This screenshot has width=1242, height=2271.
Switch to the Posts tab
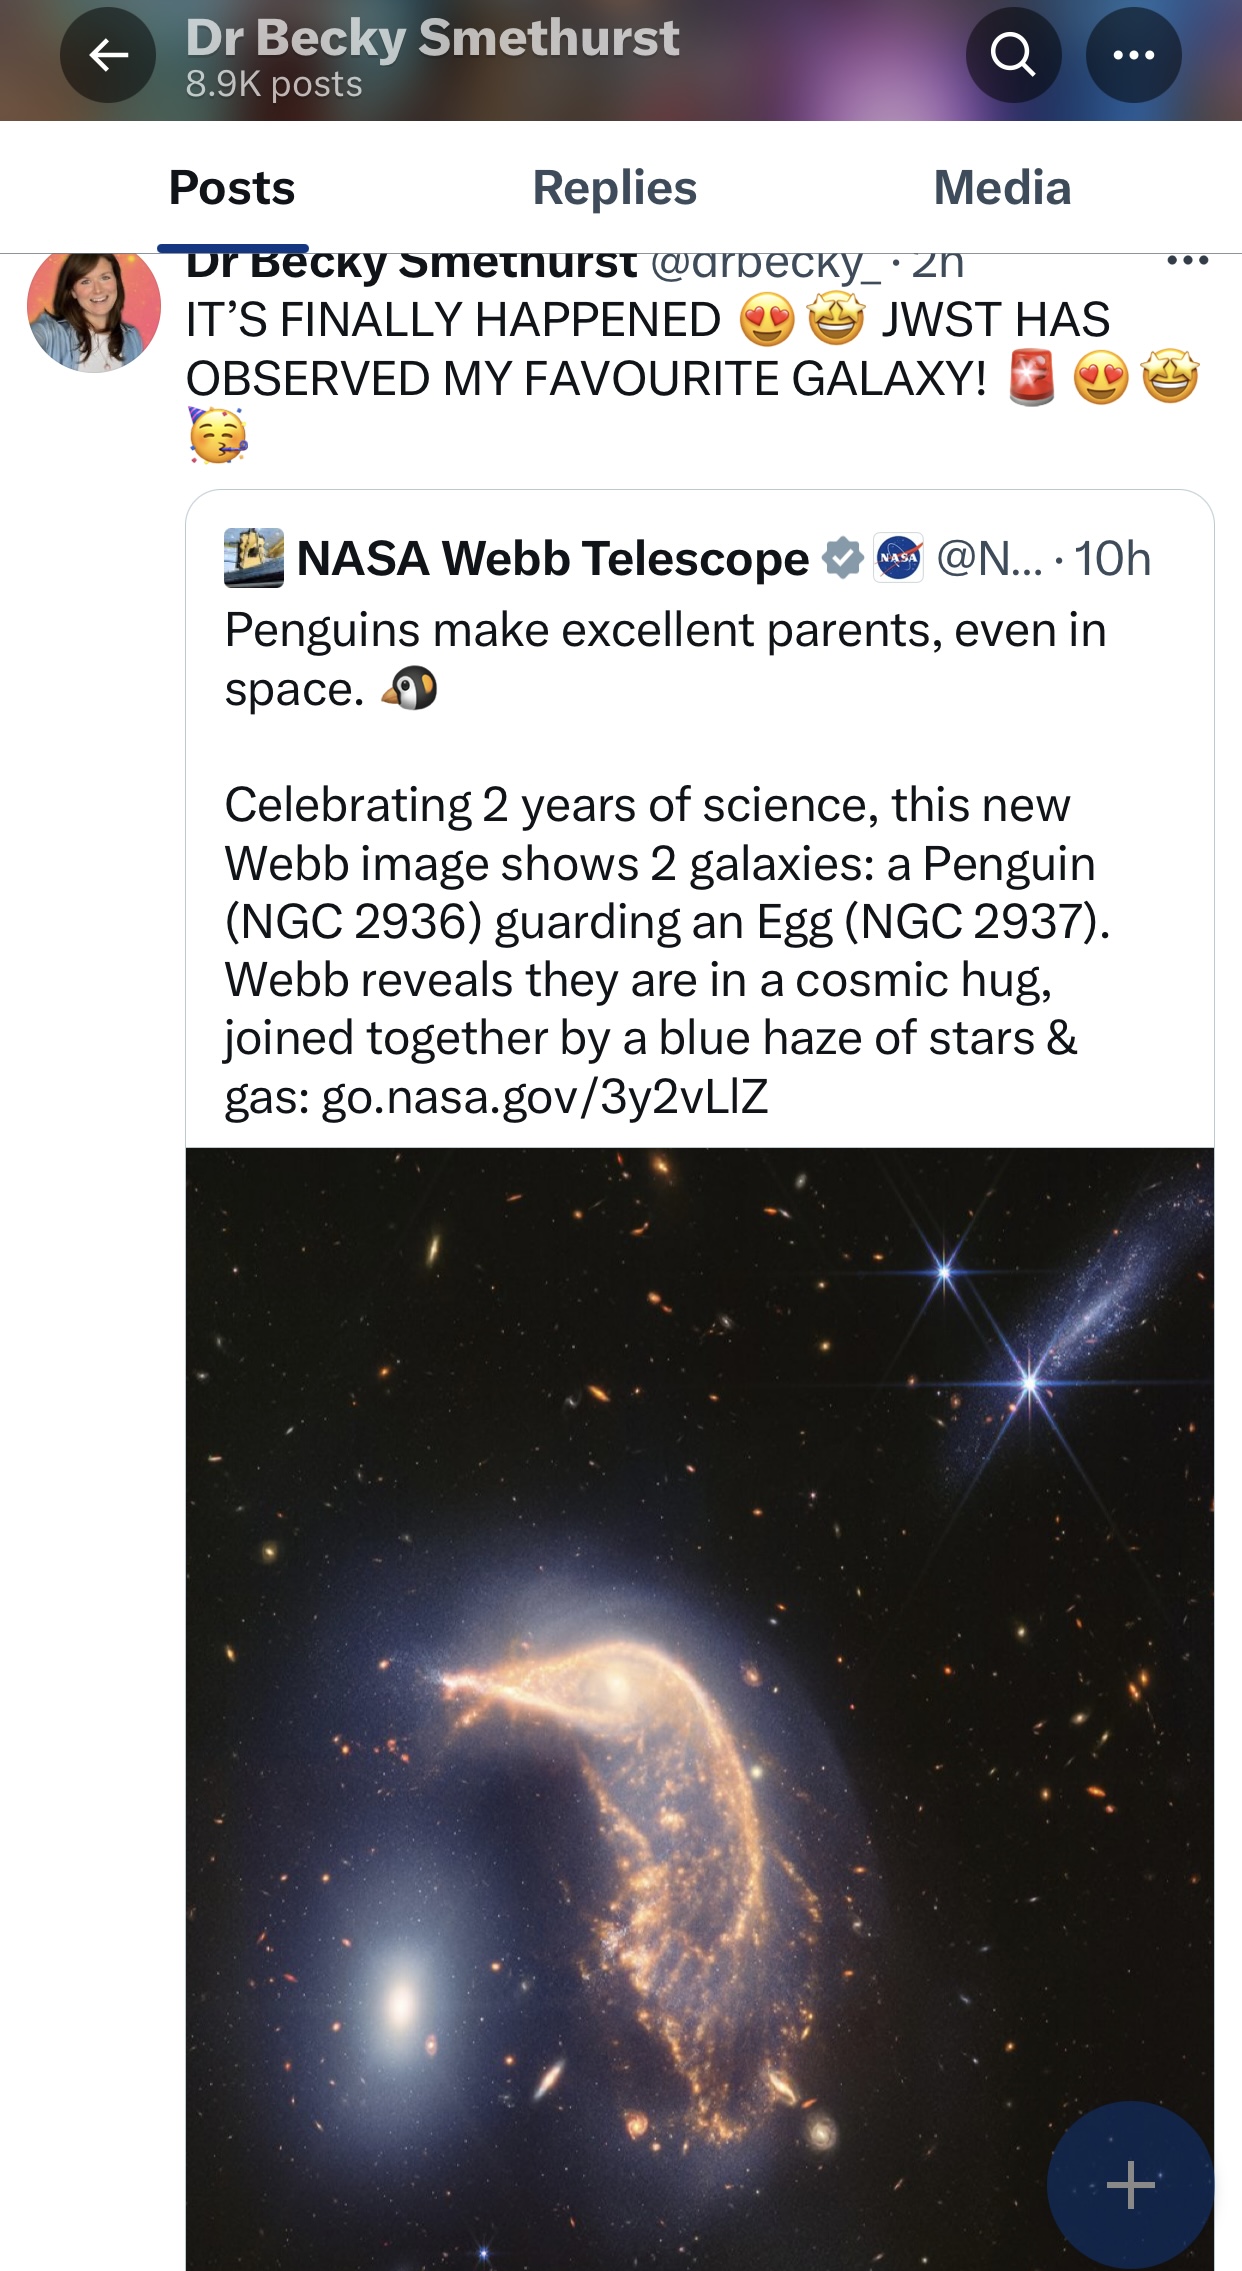point(232,188)
